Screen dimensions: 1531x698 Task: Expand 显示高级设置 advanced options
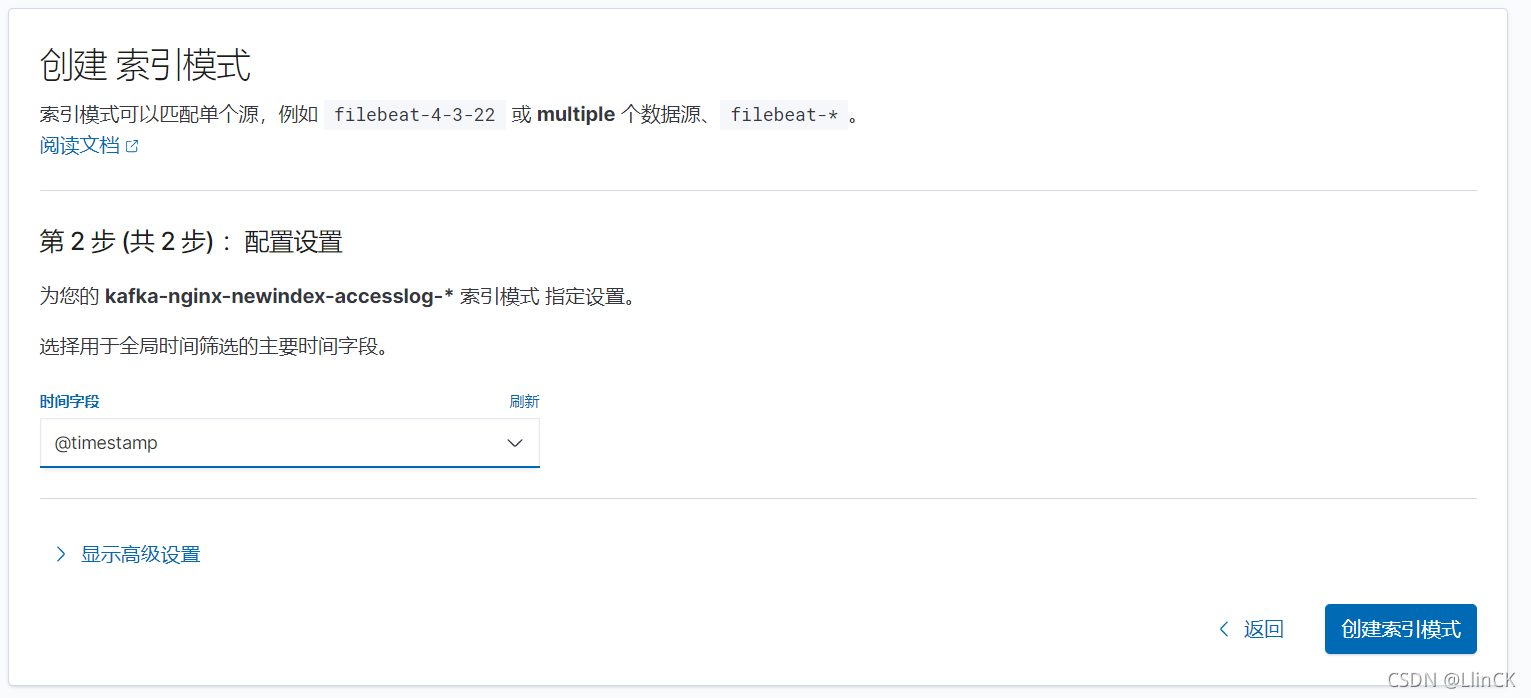140,554
